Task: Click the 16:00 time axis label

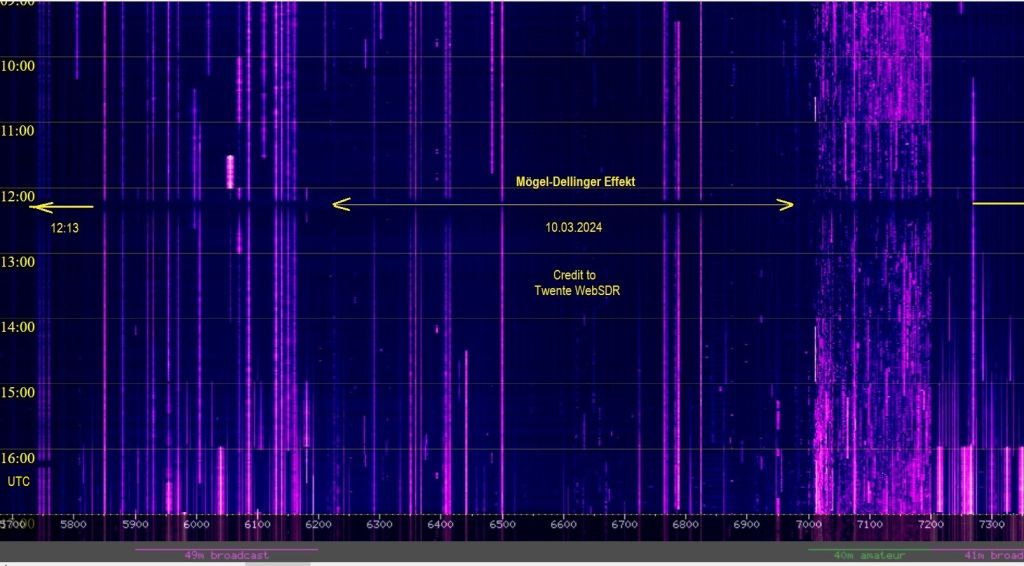Action: pyautogui.click(x=19, y=458)
